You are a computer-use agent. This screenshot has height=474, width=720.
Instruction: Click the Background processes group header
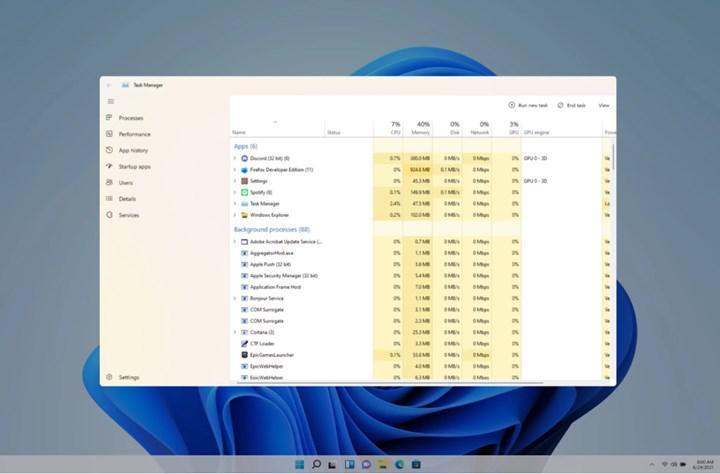tap(272, 229)
